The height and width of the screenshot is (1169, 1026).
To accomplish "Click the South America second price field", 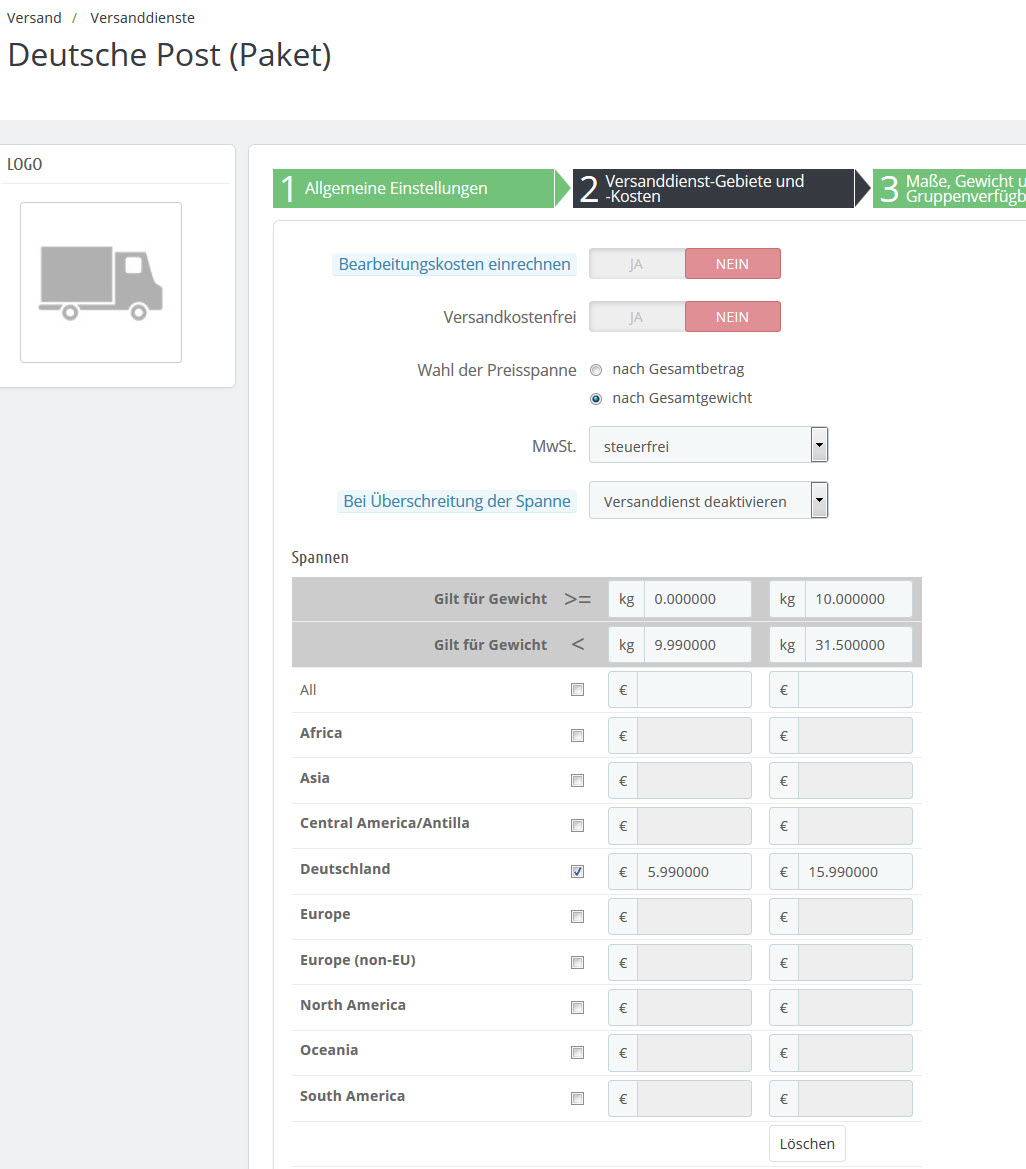I will 855,1098.
